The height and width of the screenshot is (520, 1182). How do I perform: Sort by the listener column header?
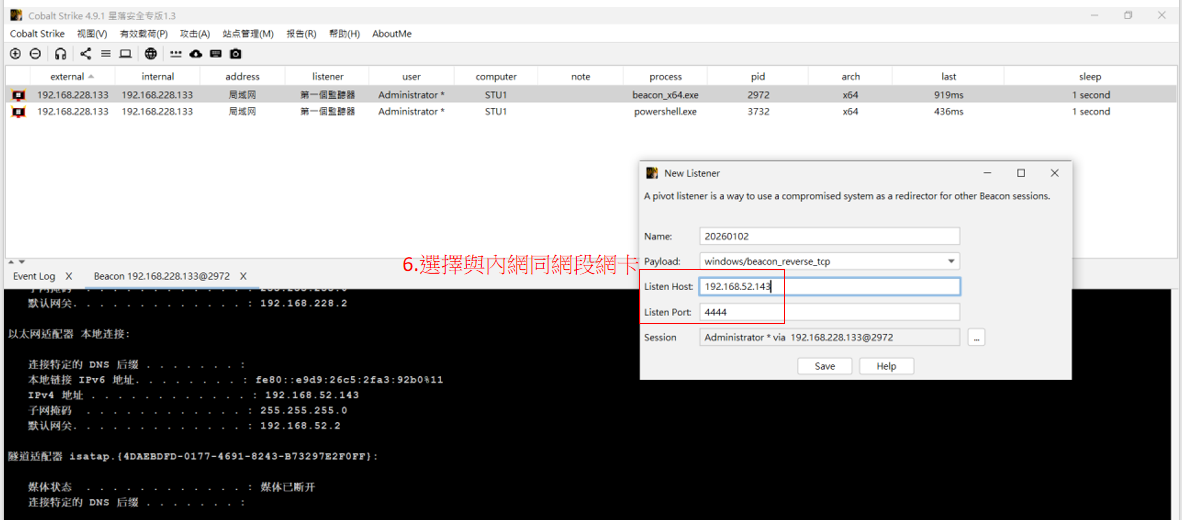pyautogui.click(x=327, y=76)
